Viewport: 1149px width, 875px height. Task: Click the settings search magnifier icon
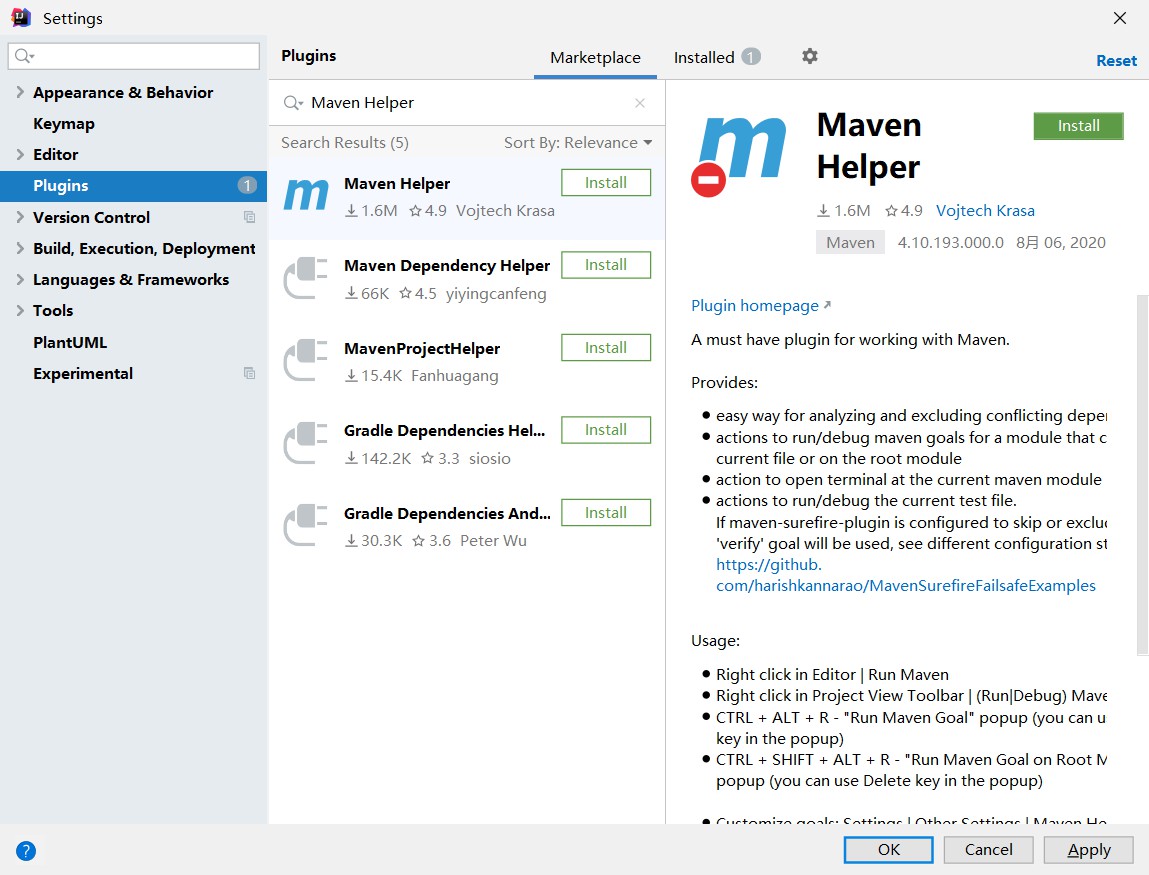[x=24, y=56]
